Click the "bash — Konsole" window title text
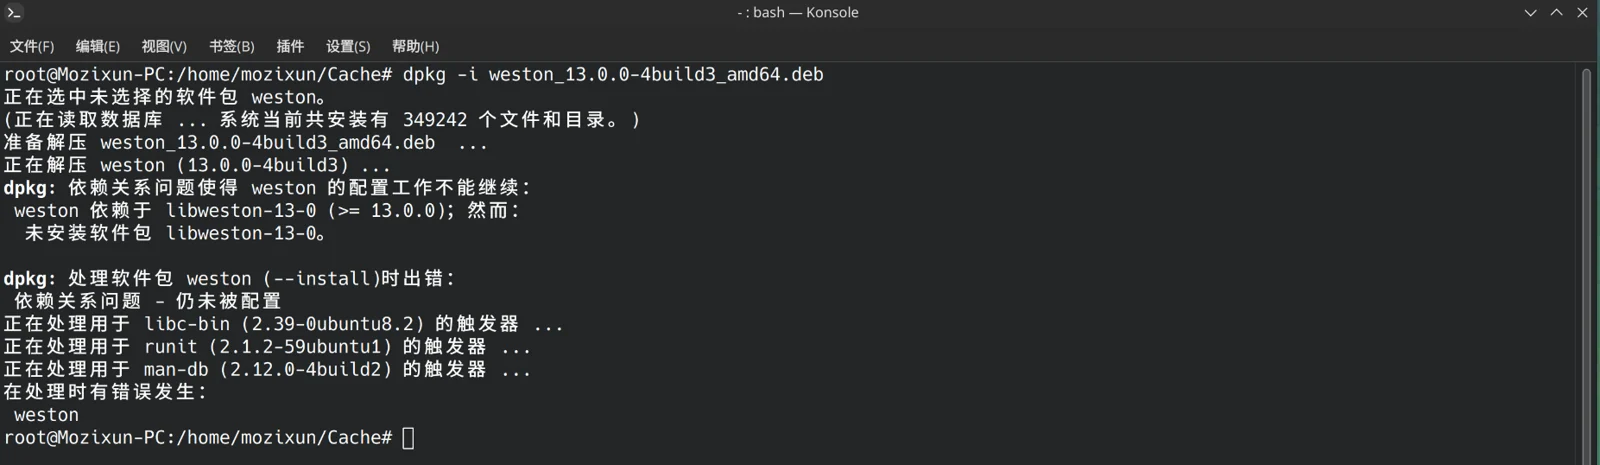1600x465 pixels. 805,13
